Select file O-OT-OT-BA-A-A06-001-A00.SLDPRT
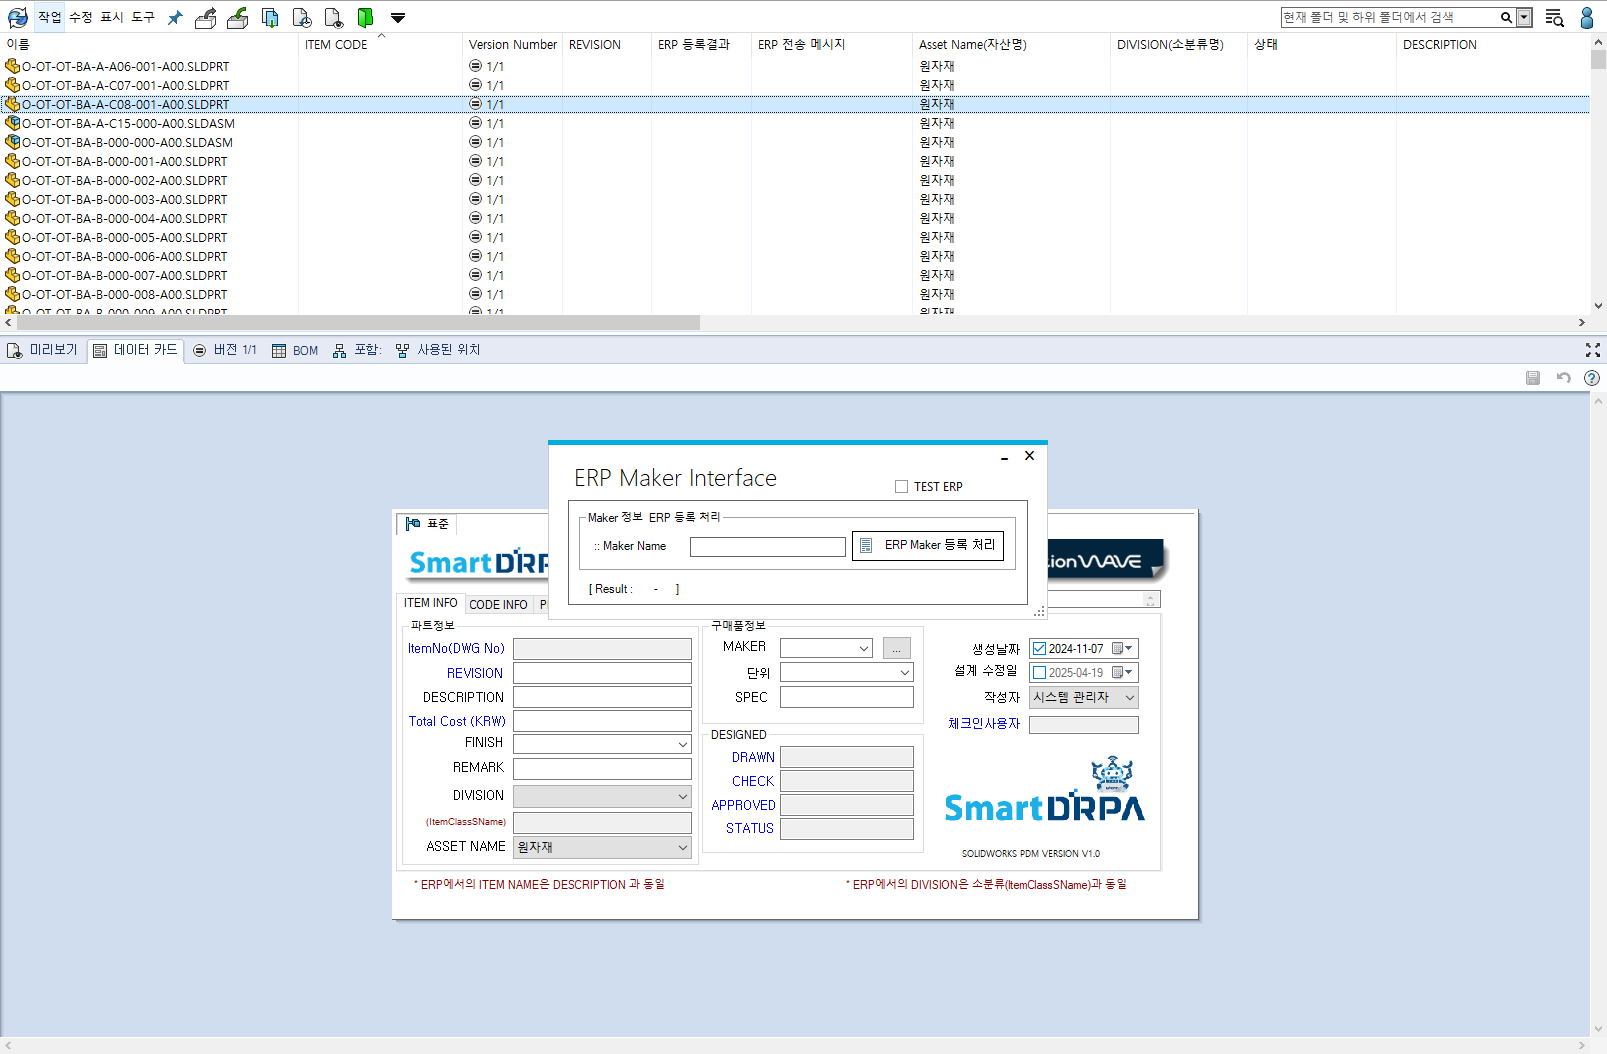Image resolution: width=1607 pixels, height=1054 pixels. pyautogui.click(x=126, y=67)
